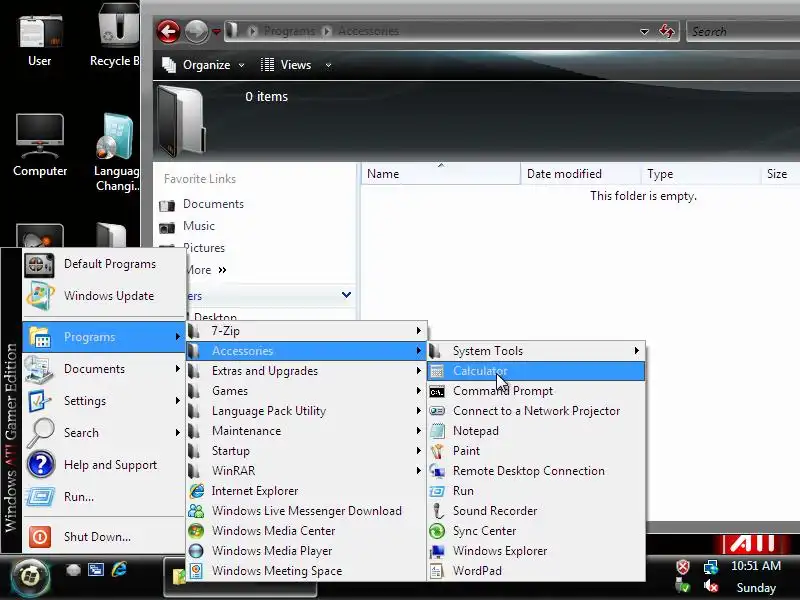Click the Start orb button
The width and height of the screenshot is (800, 600).
(x=31, y=577)
